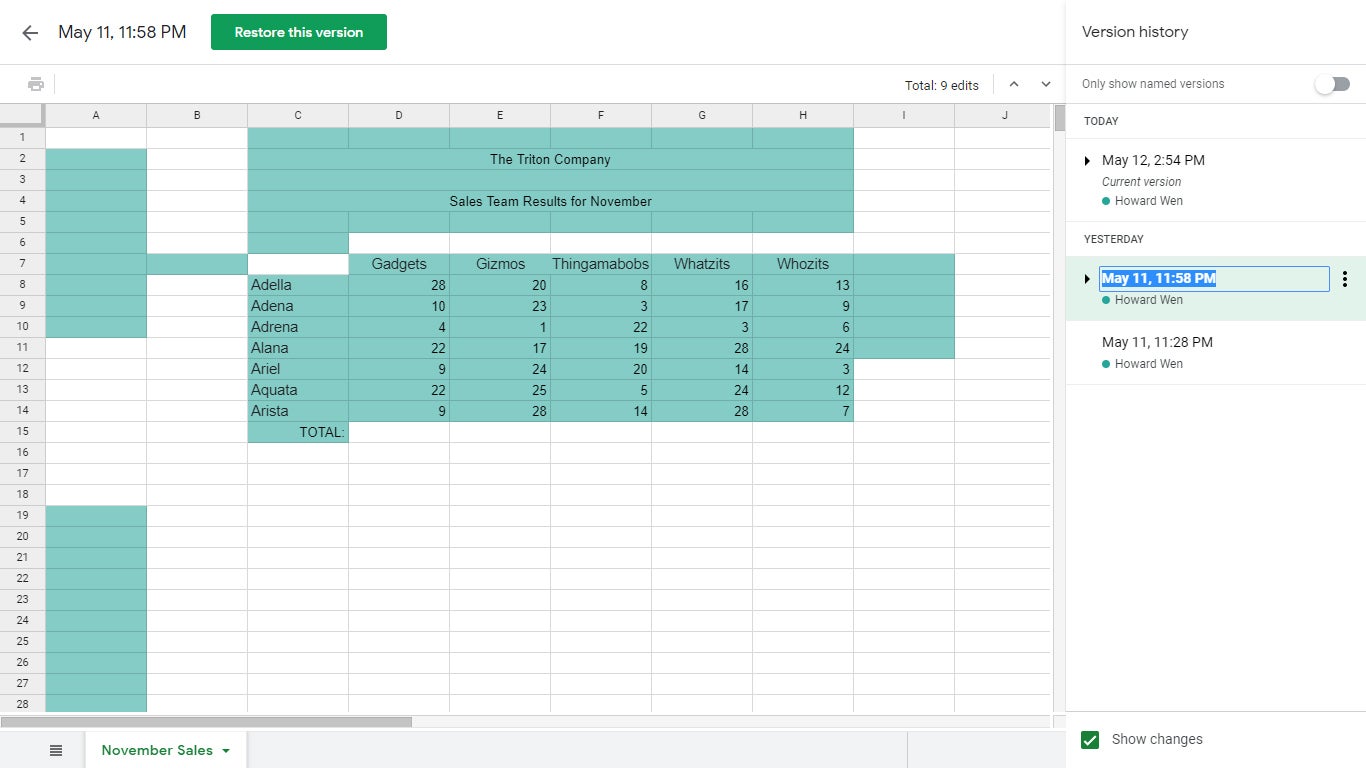Image resolution: width=1366 pixels, height=768 pixels.
Task: Expand the May 12, 2:54 PM version
Action: tap(1087, 160)
